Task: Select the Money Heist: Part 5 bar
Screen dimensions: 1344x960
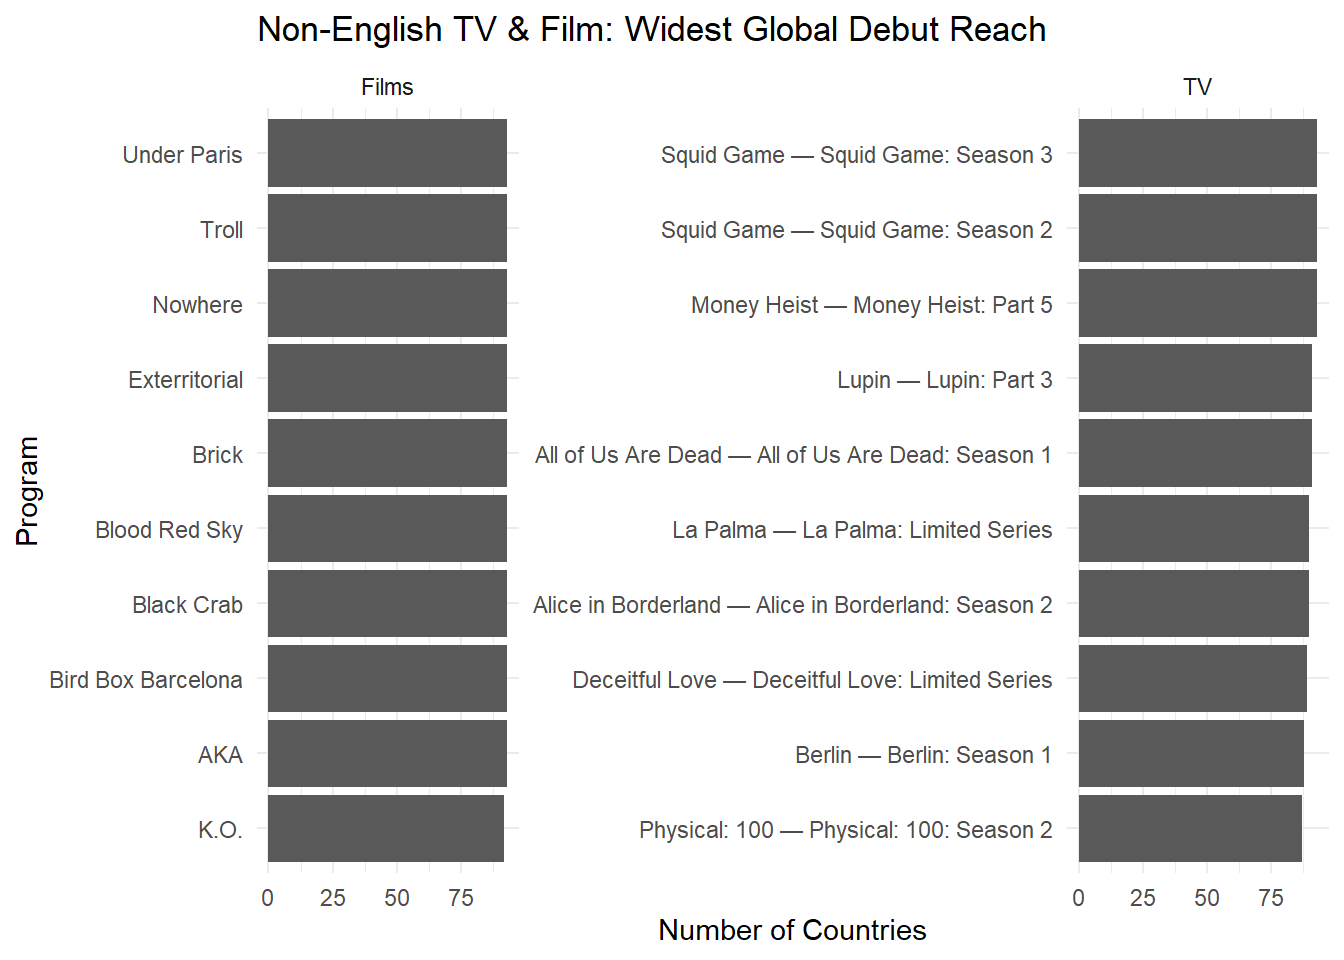Action: point(1197,303)
